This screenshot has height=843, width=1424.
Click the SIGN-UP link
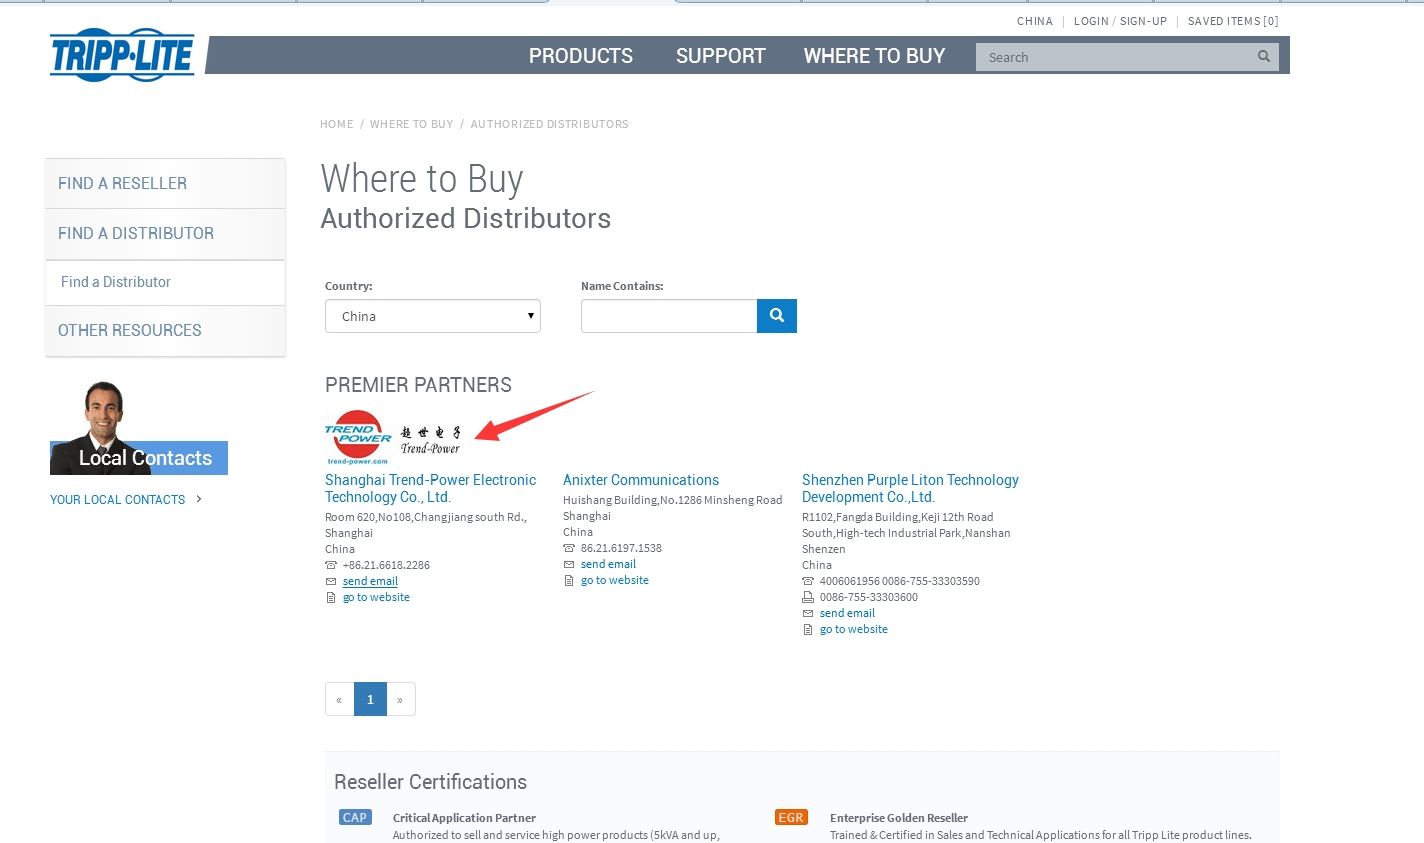click(x=1143, y=21)
